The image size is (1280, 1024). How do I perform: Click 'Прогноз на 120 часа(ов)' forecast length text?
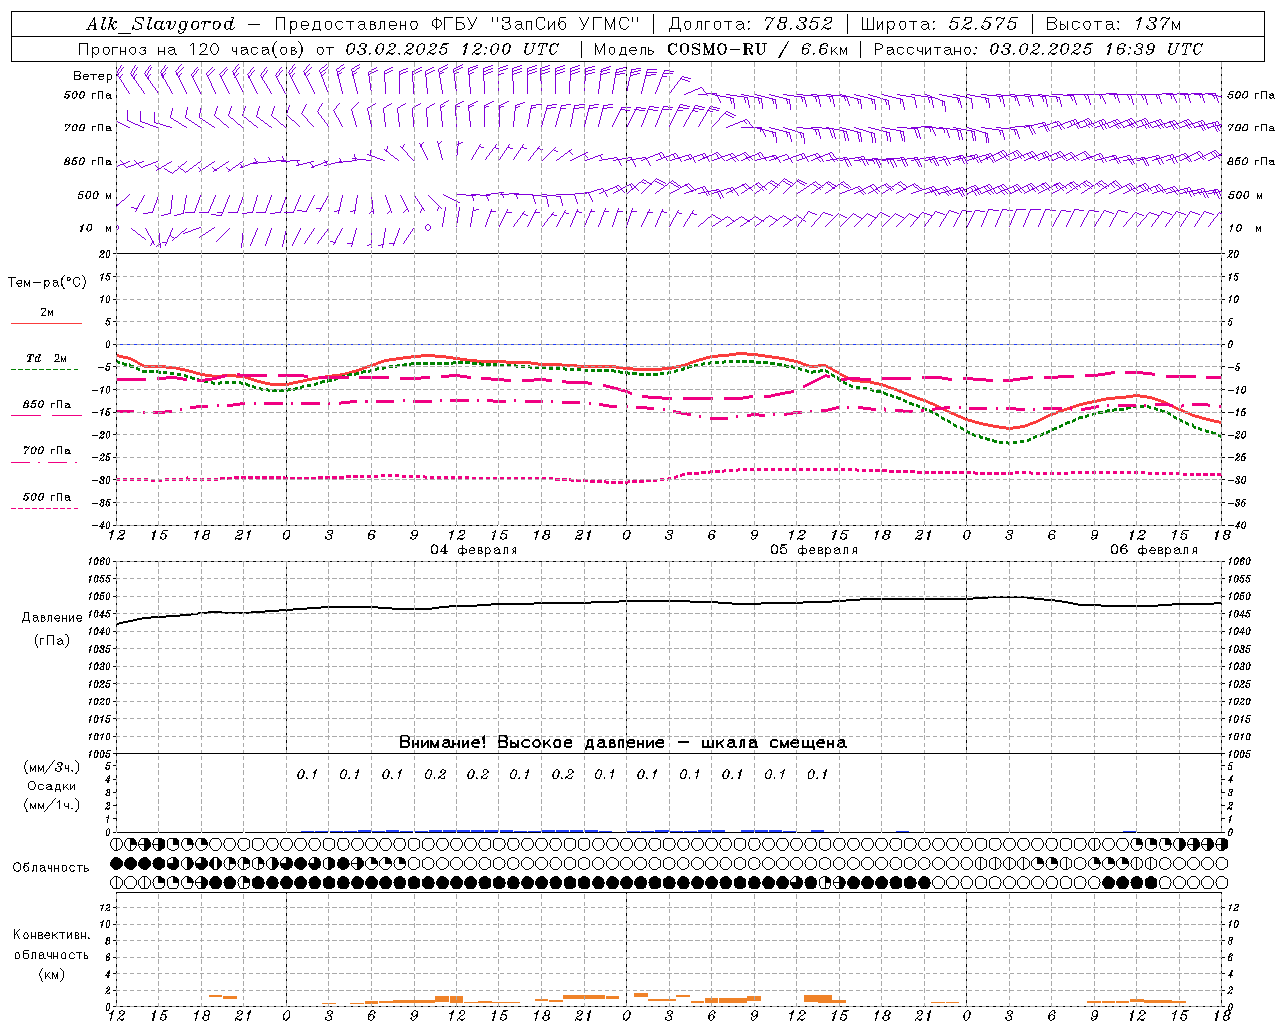pos(192,49)
